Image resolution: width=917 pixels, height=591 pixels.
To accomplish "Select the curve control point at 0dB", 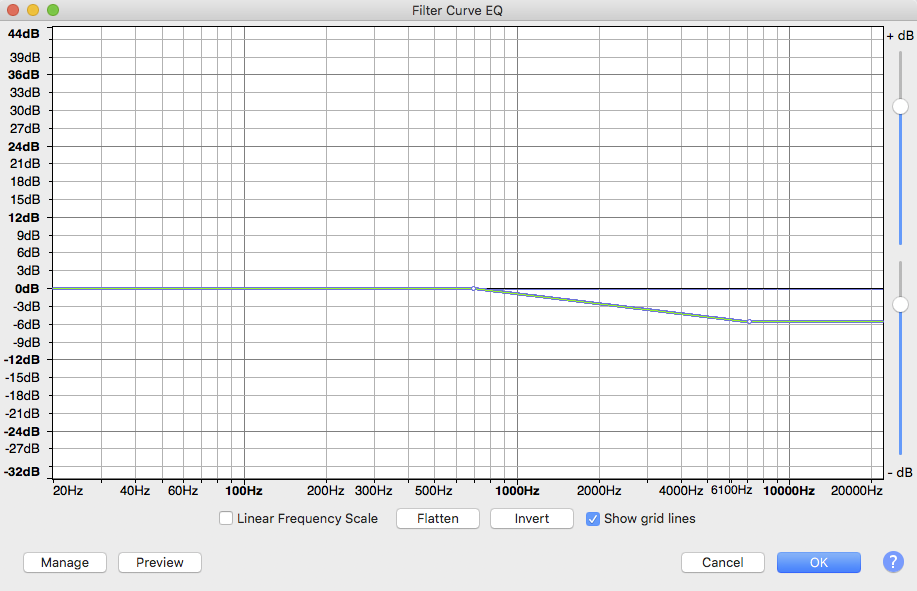I will point(474,288).
